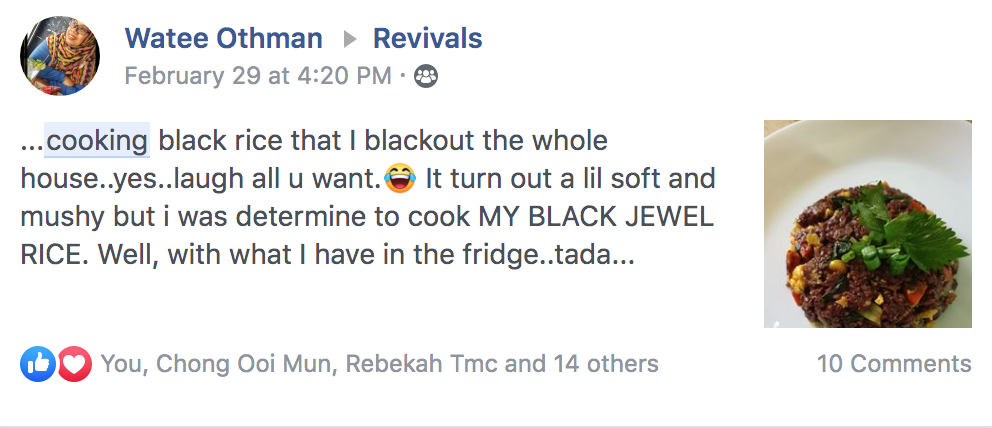Screen dimensions: 992x428
Task: Click the laughing-crying emoji in the post
Action: 401,180
